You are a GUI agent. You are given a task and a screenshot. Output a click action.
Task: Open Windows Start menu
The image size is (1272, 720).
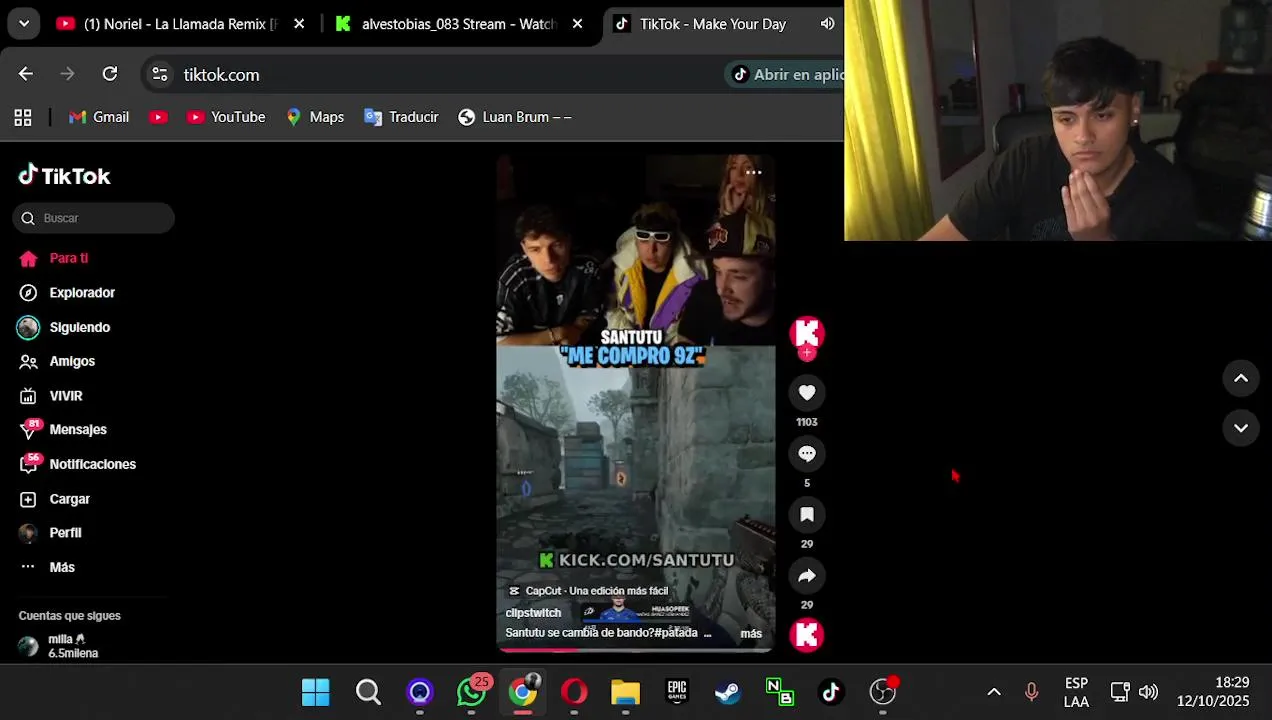click(316, 692)
